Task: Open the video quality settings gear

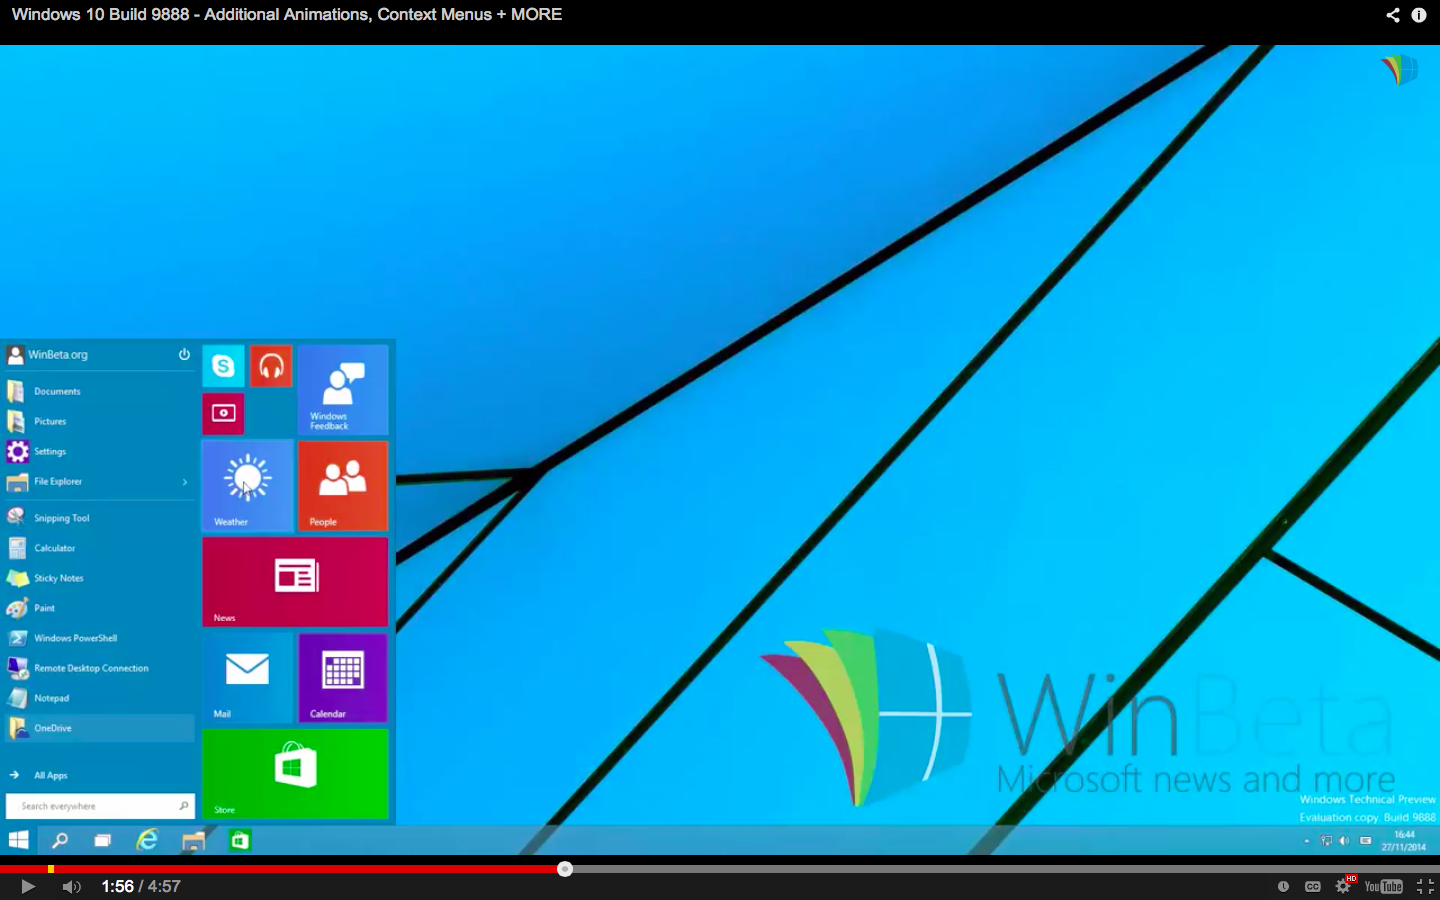Action: (1343, 886)
